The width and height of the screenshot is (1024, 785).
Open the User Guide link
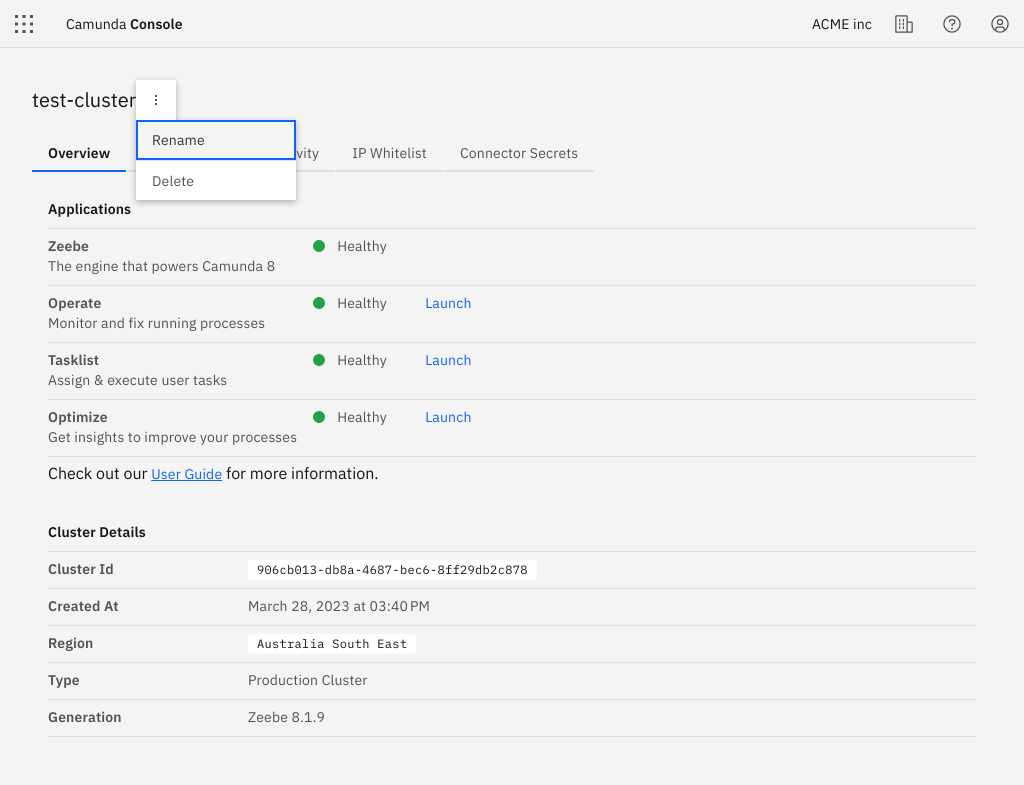pyautogui.click(x=186, y=474)
